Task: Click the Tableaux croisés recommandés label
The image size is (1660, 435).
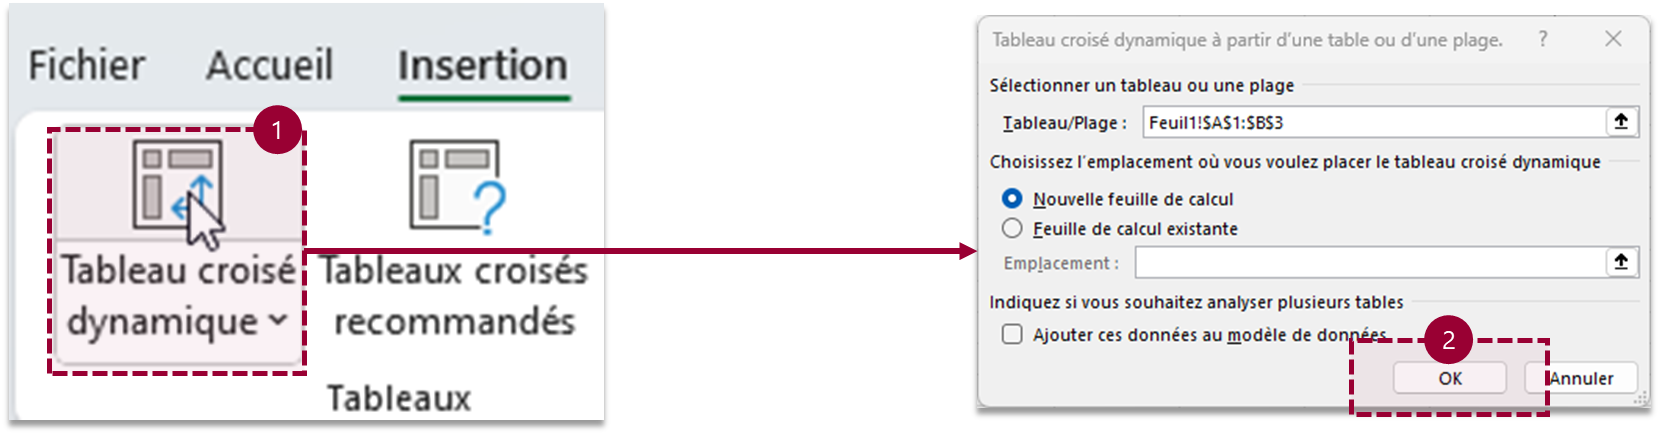Action: click(454, 296)
